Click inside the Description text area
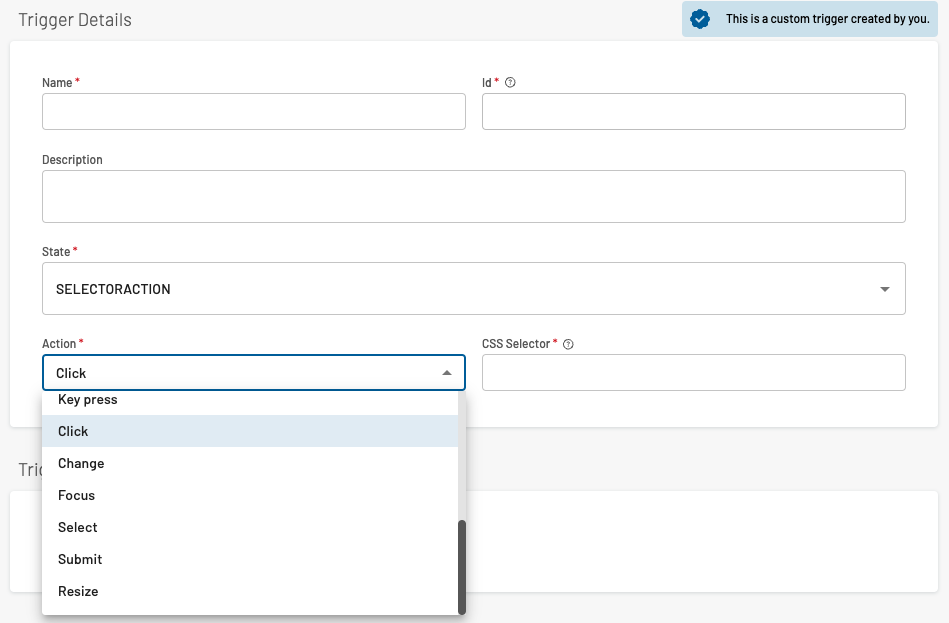Viewport: 949px width, 623px height. (473, 196)
